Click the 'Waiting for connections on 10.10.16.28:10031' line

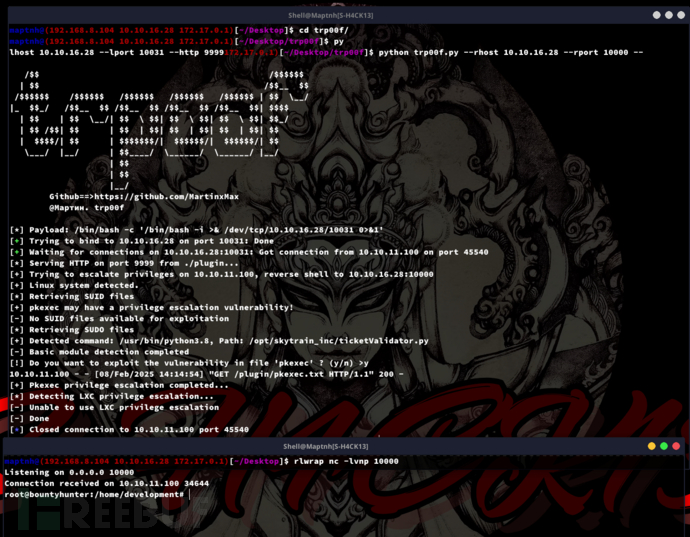(x=249, y=252)
